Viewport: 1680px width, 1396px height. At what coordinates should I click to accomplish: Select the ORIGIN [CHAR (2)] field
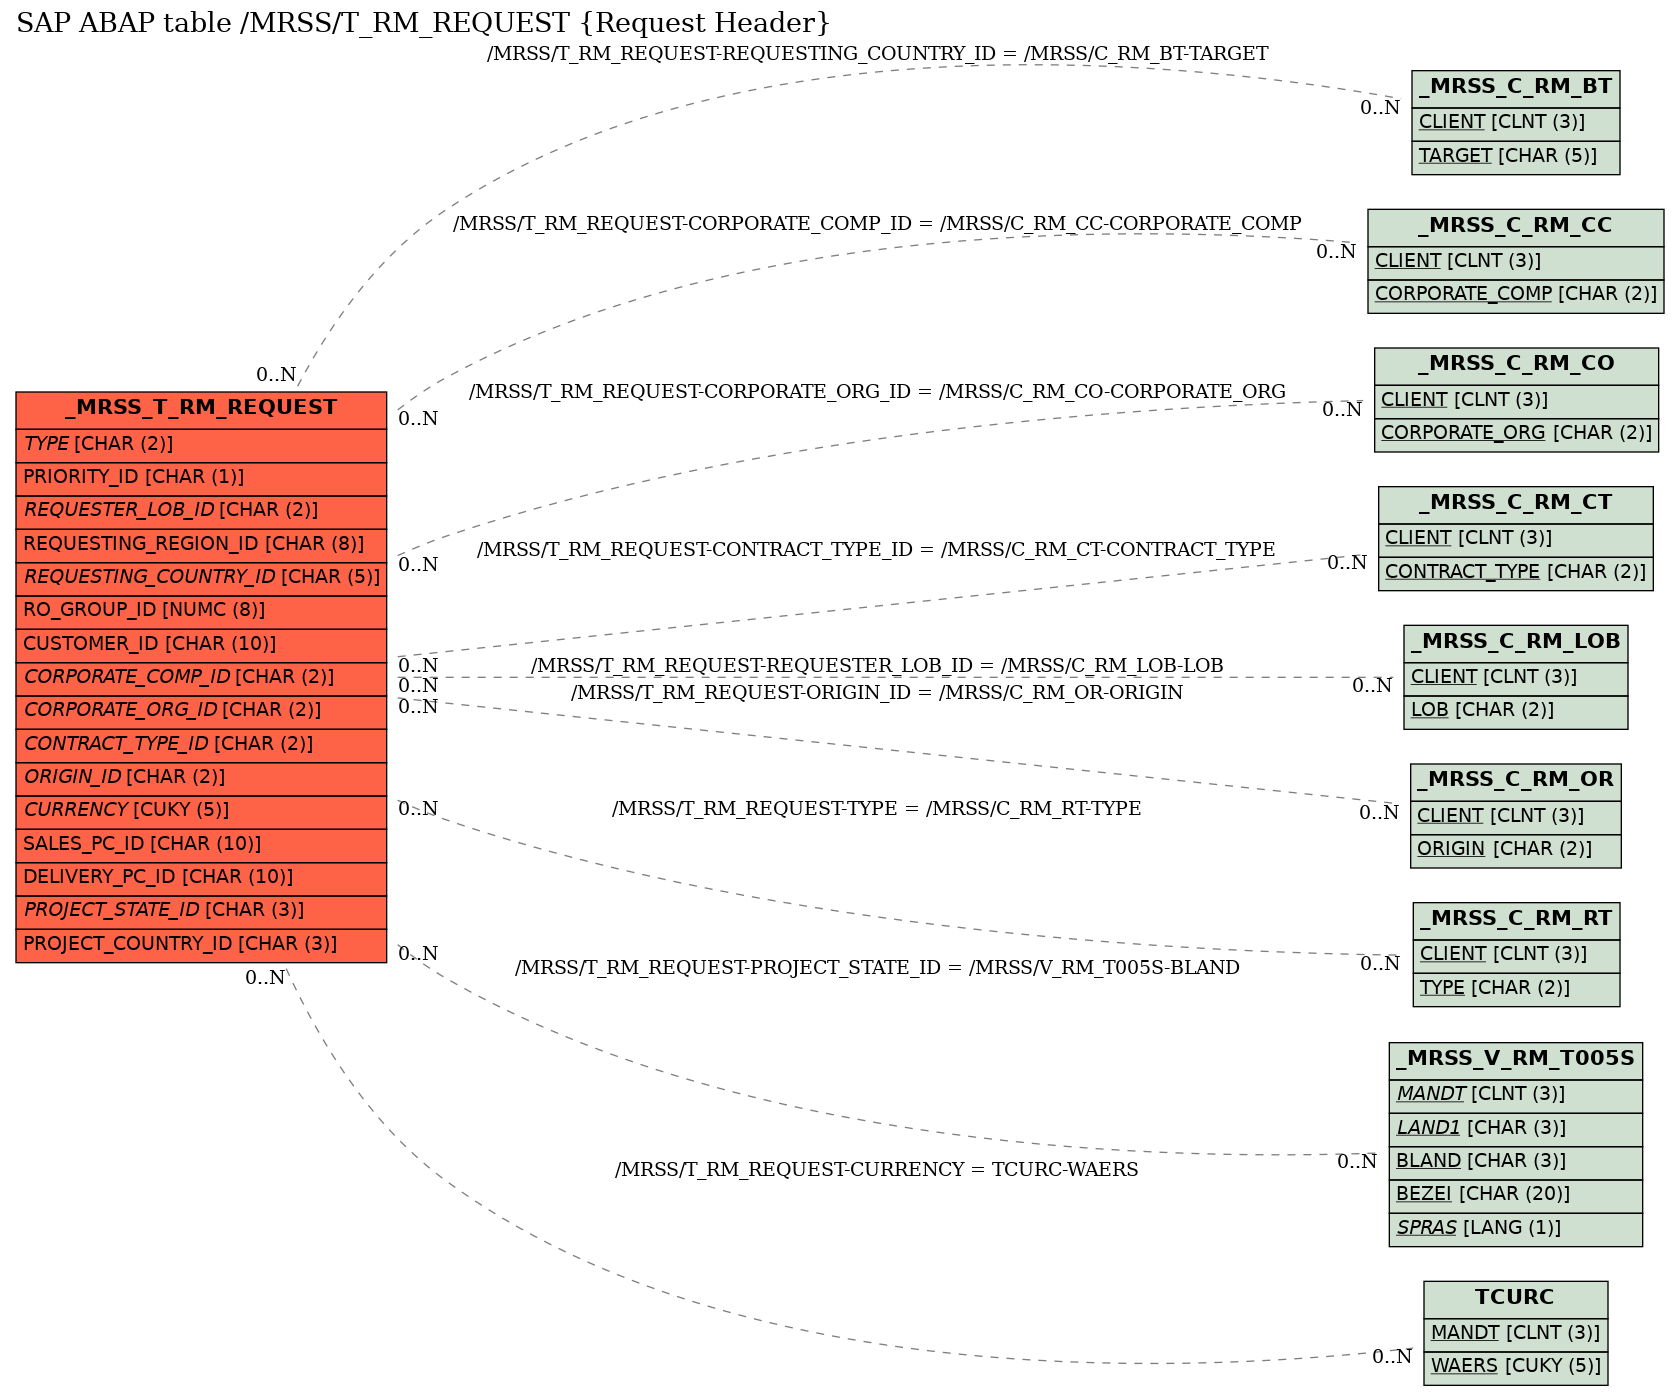click(x=1515, y=850)
